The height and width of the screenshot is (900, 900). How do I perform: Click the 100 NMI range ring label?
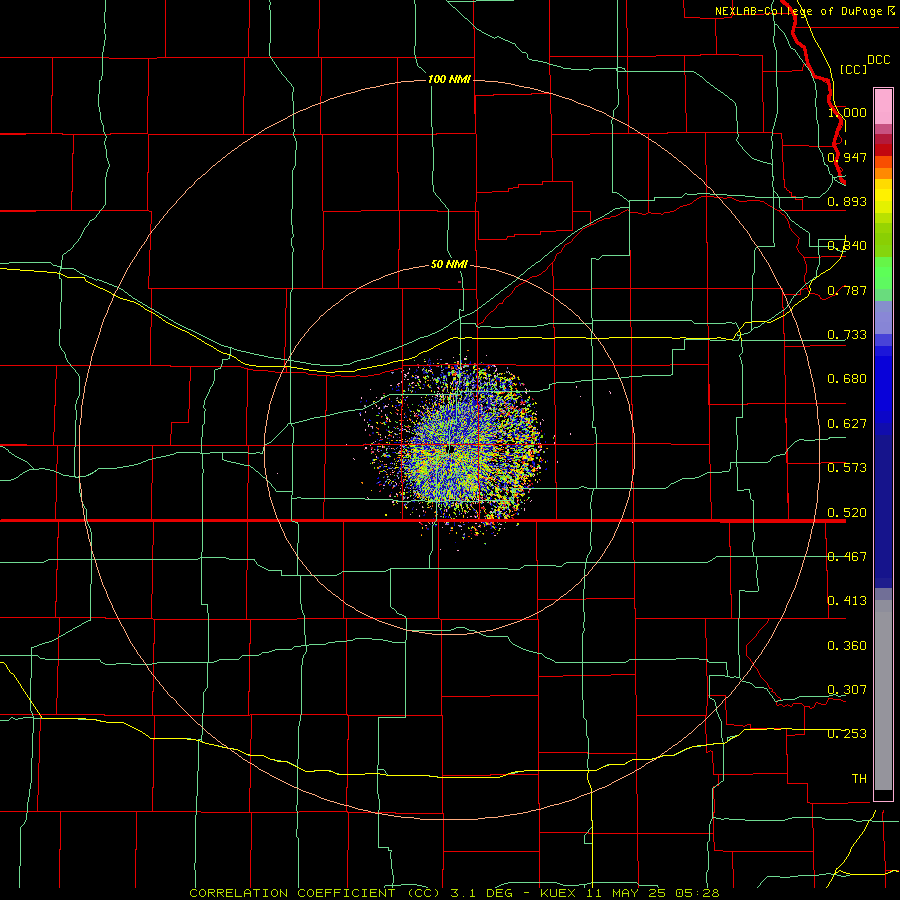pos(449,79)
